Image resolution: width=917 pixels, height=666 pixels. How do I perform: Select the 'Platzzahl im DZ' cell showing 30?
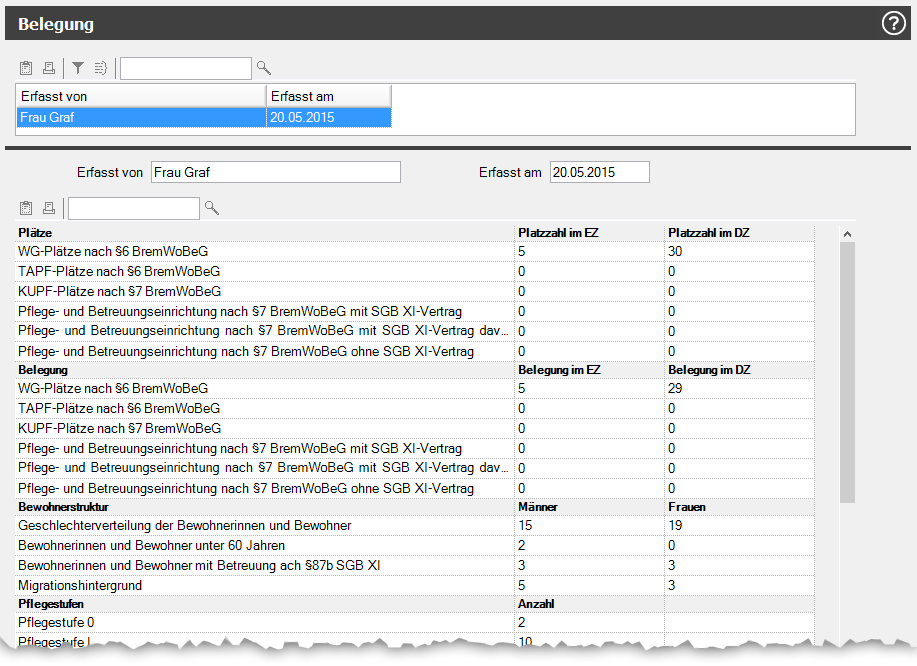tap(738, 252)
